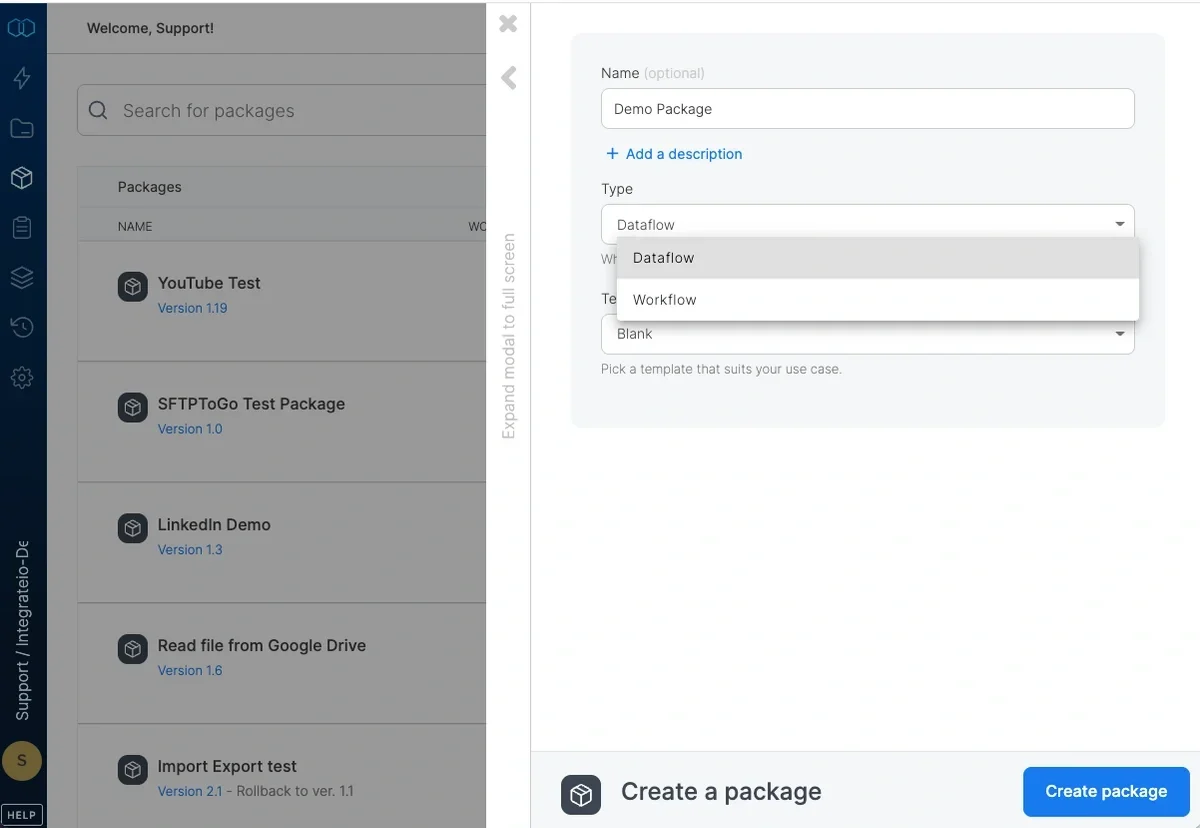
Task: Select the stacked layers clusters icon
Action: tap(22, 277)
